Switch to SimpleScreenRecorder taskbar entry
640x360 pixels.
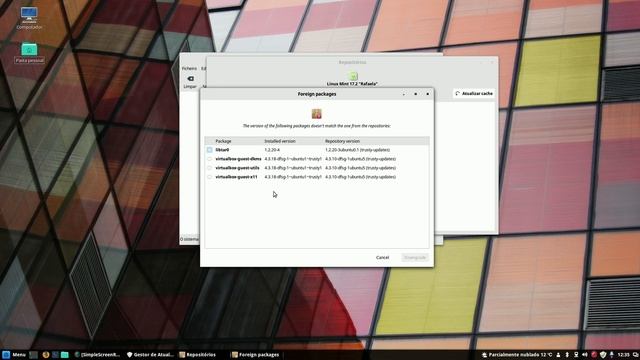click(98, 355)
